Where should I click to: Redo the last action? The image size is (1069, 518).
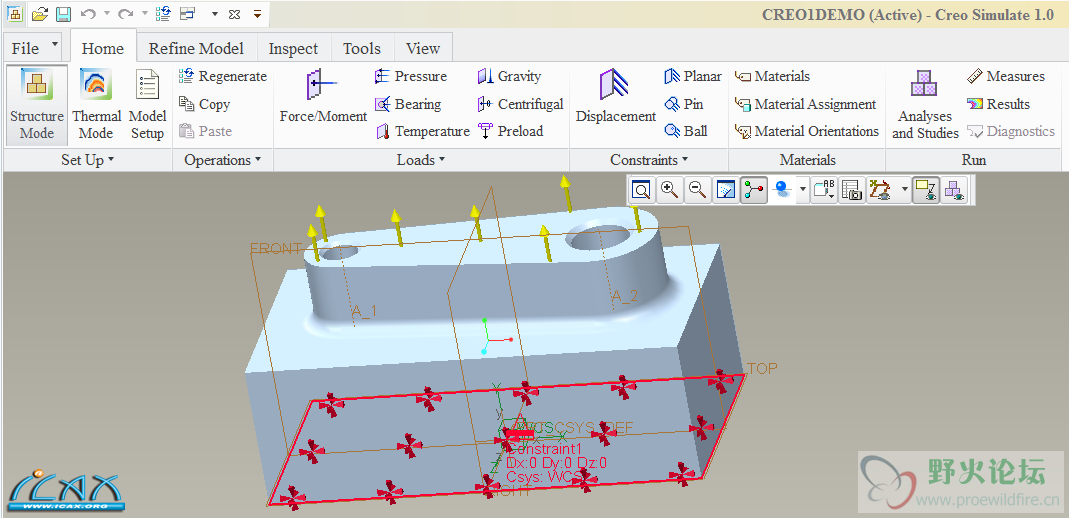(125, 14)
